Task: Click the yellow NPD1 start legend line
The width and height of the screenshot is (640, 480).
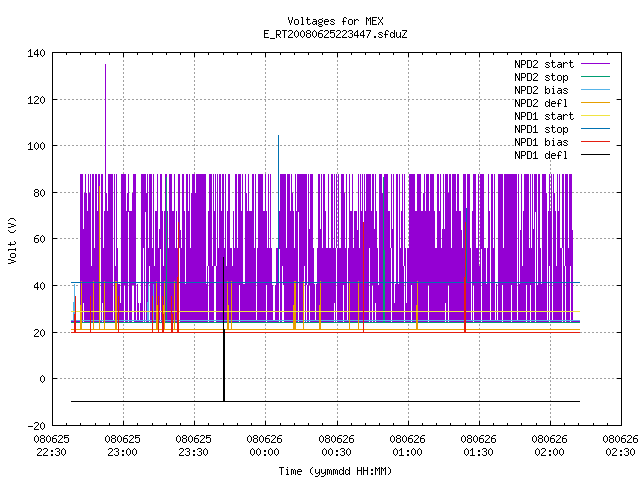Action: pos(596,116)
